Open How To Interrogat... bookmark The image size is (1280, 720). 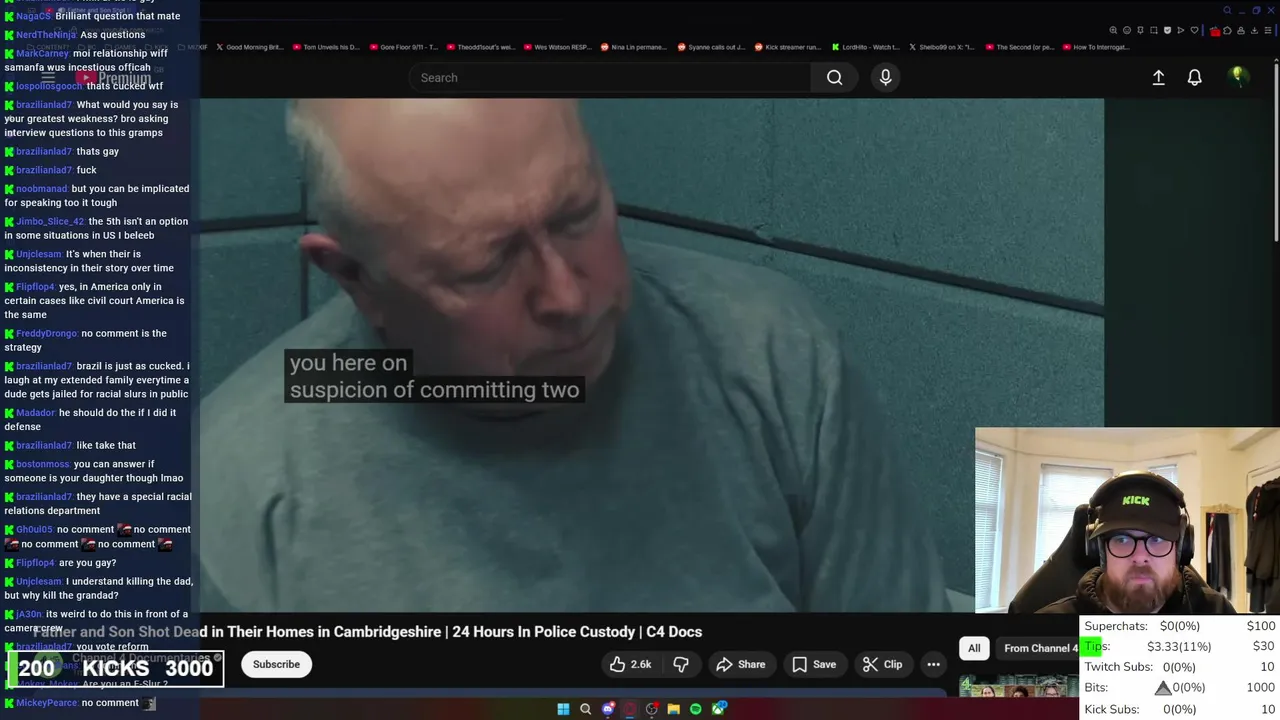[x=1096, y=47]
